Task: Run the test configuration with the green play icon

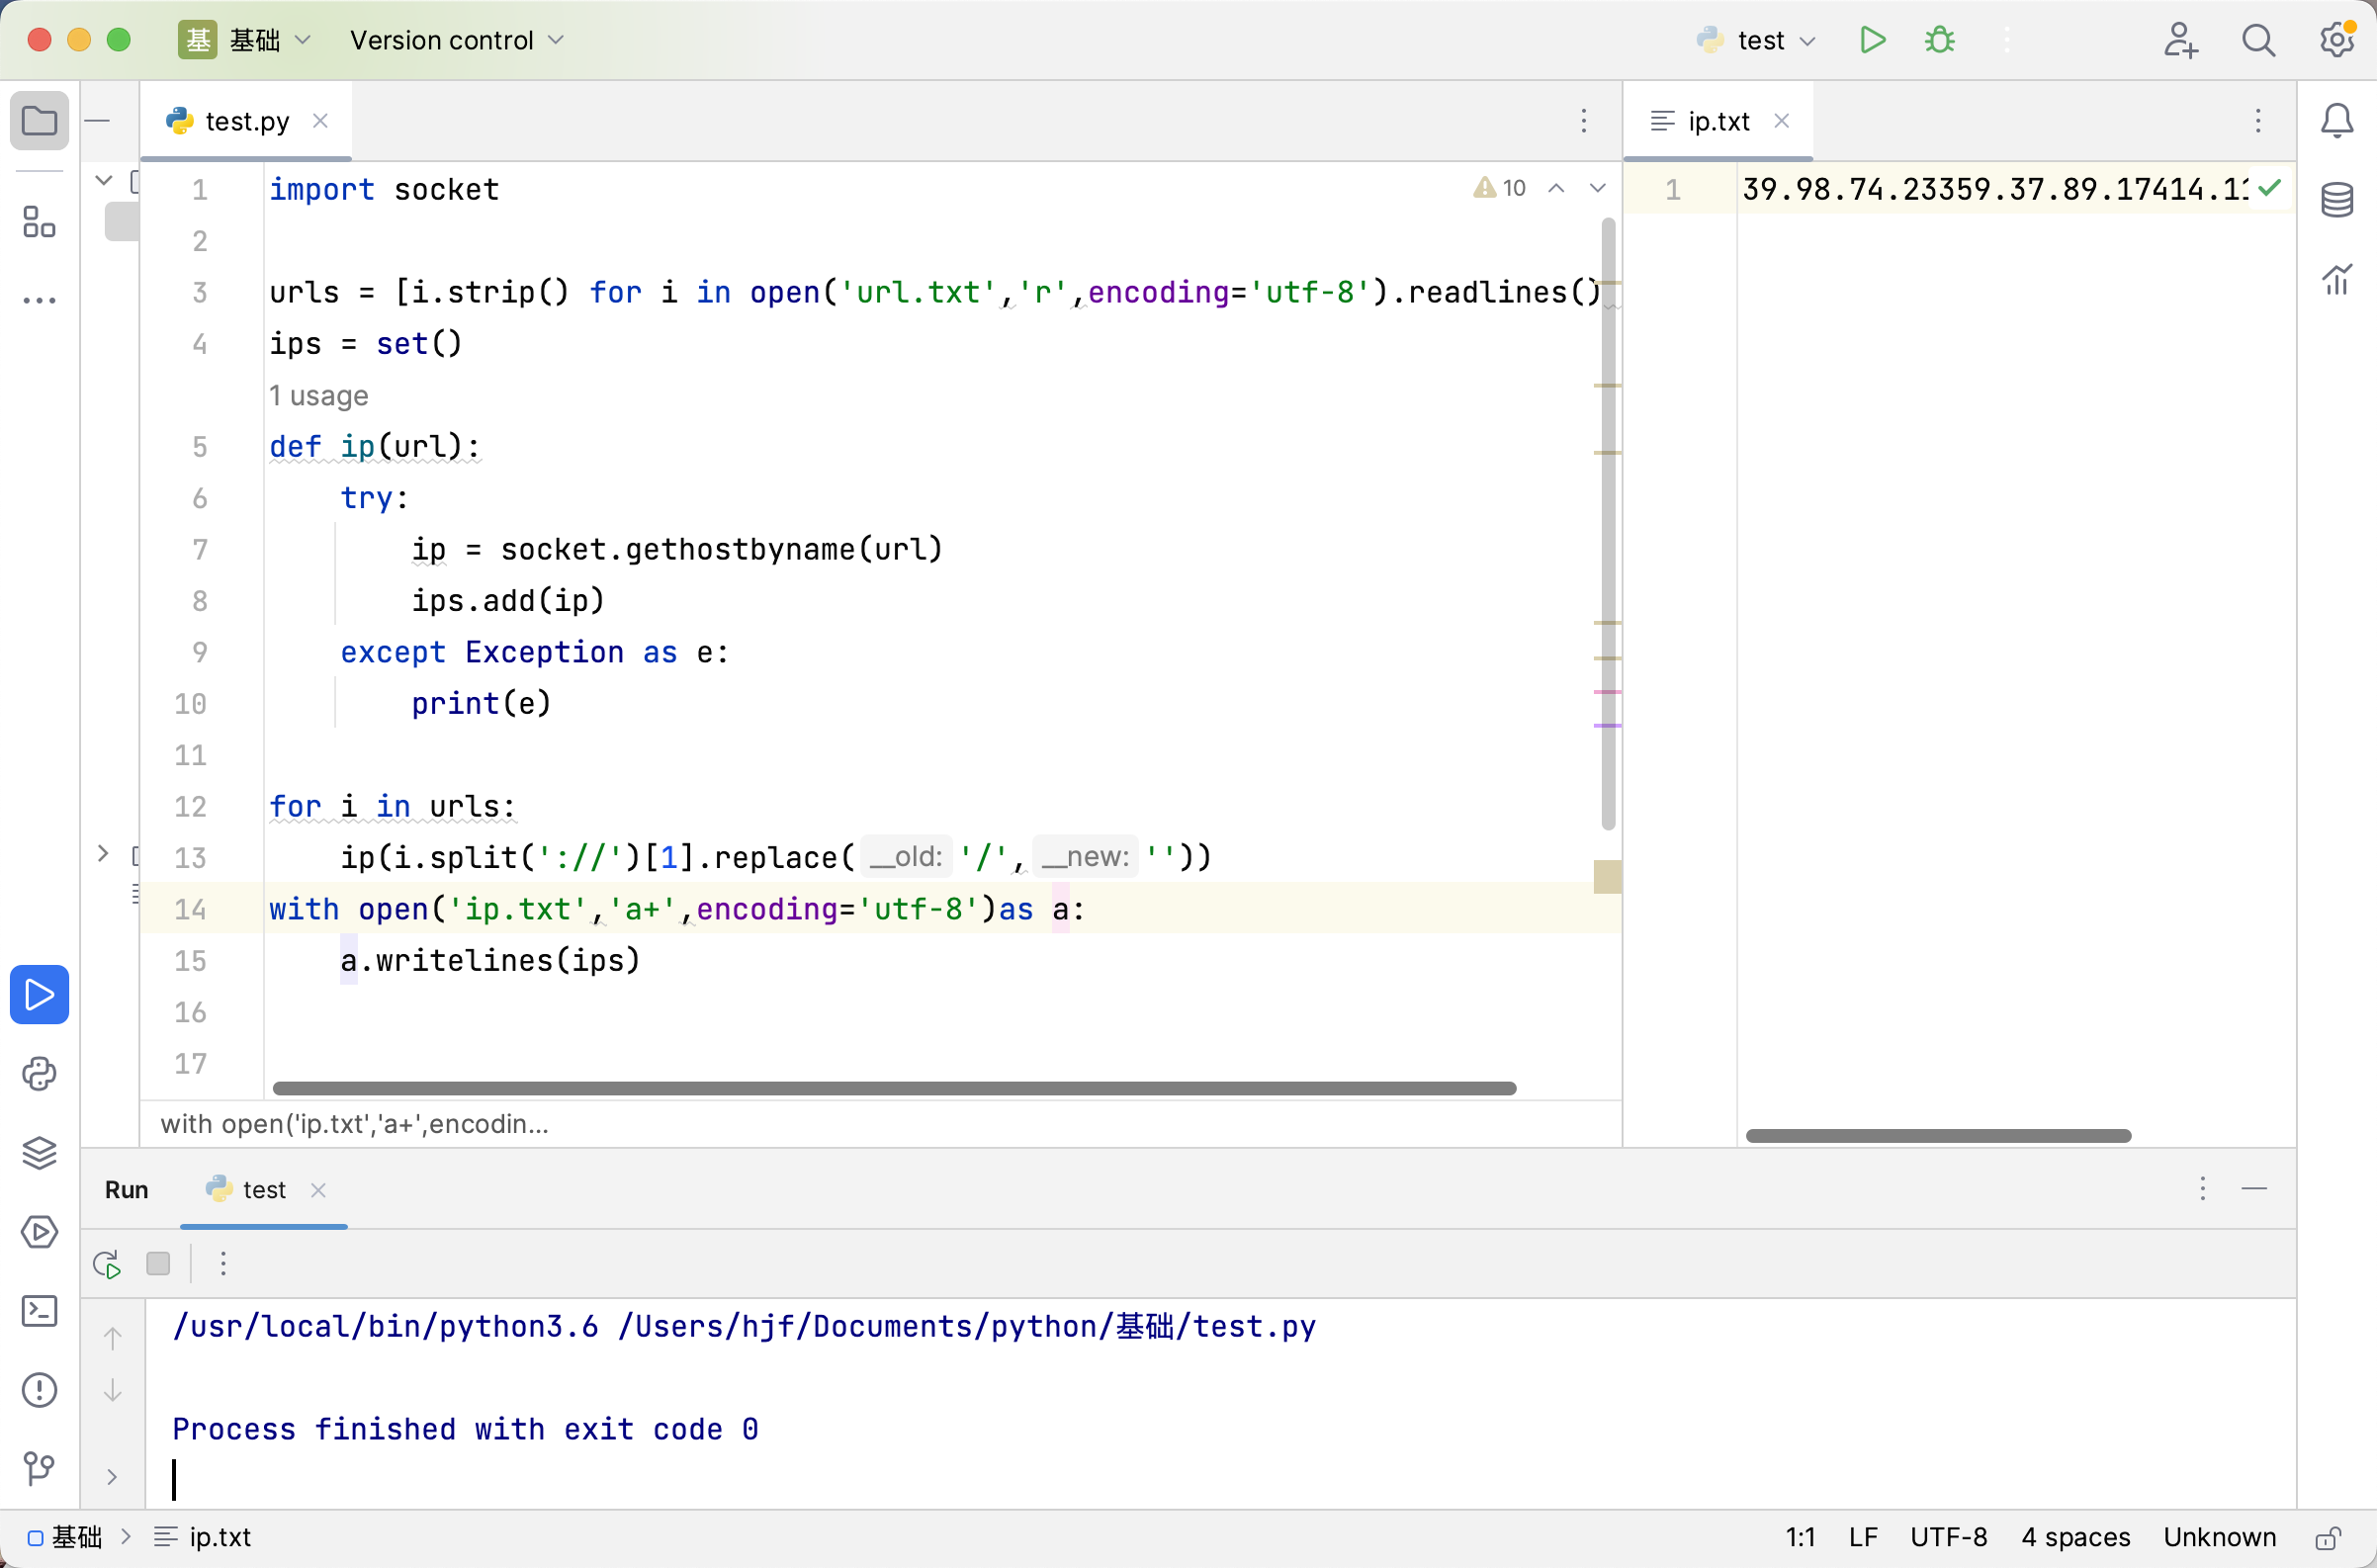Action: click(1872, 40)
